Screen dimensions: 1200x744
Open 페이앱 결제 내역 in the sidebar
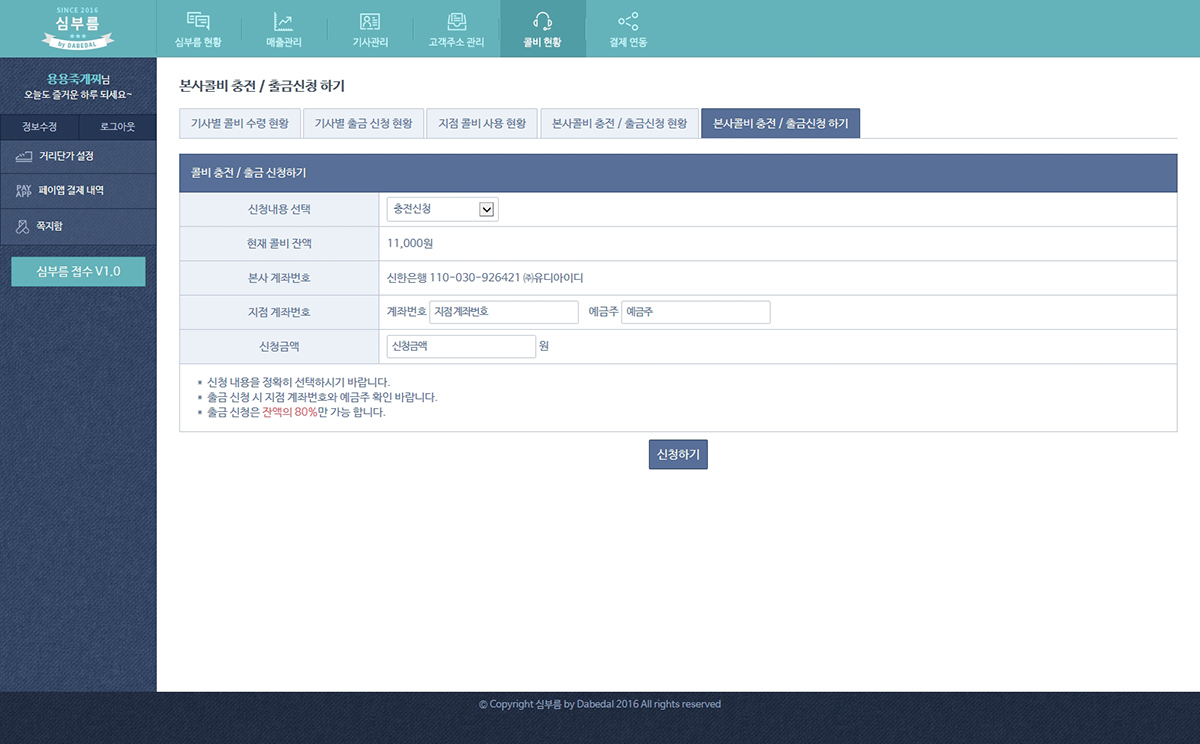(x=78, y=191)
